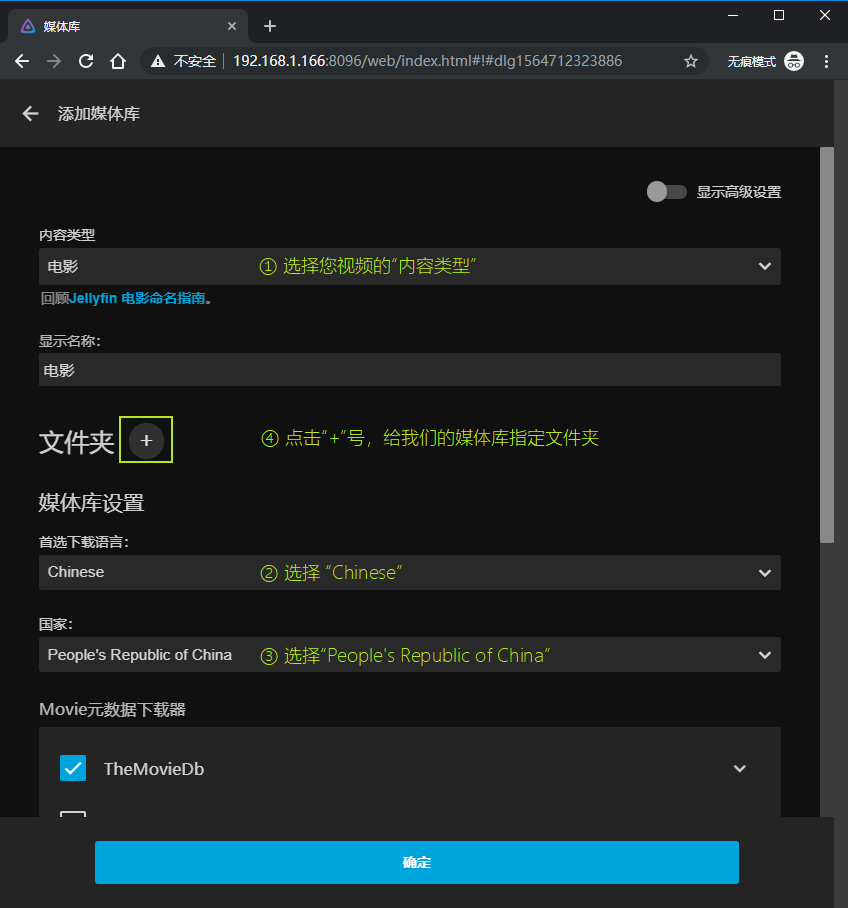Open a new browser tab

click(x=269, y=26)
